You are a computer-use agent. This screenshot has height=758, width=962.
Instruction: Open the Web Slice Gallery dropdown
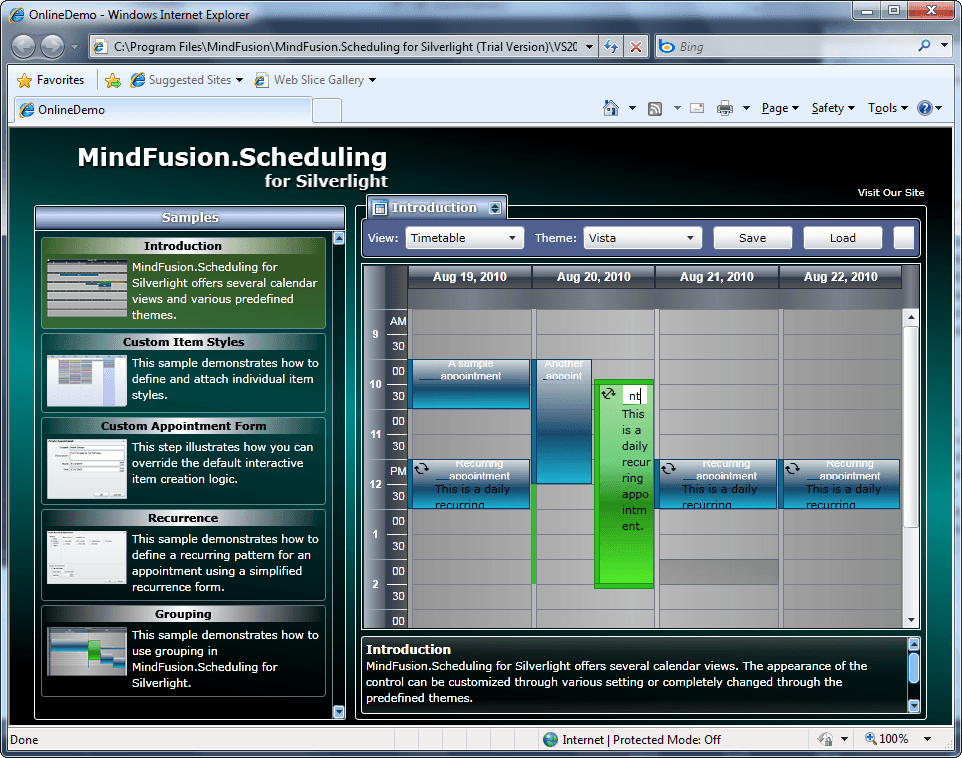point(372,80)
